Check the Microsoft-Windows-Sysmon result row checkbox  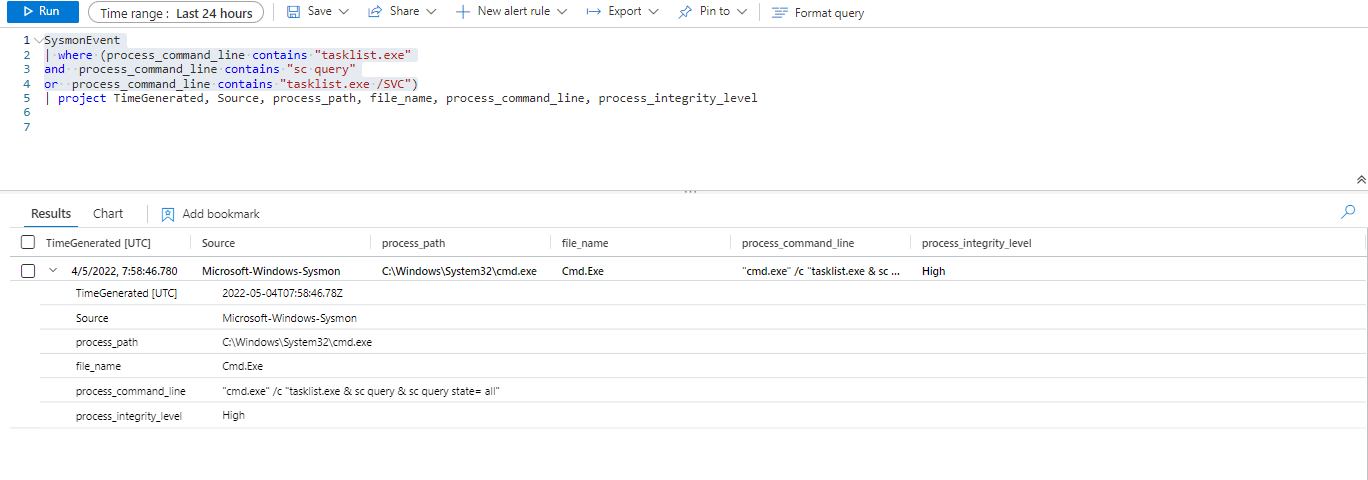click(x=28, y=271)
